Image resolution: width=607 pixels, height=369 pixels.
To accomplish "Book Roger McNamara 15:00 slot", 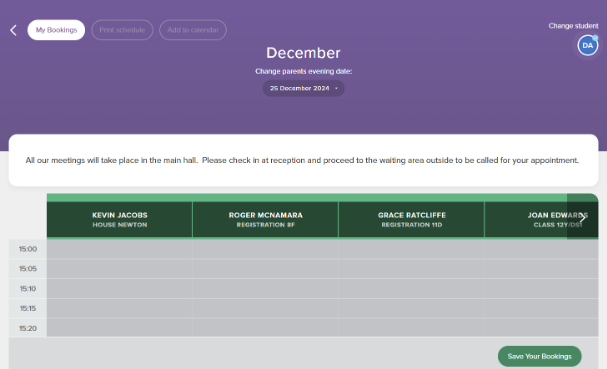I will pyautogui.click(x=266, y=249).
